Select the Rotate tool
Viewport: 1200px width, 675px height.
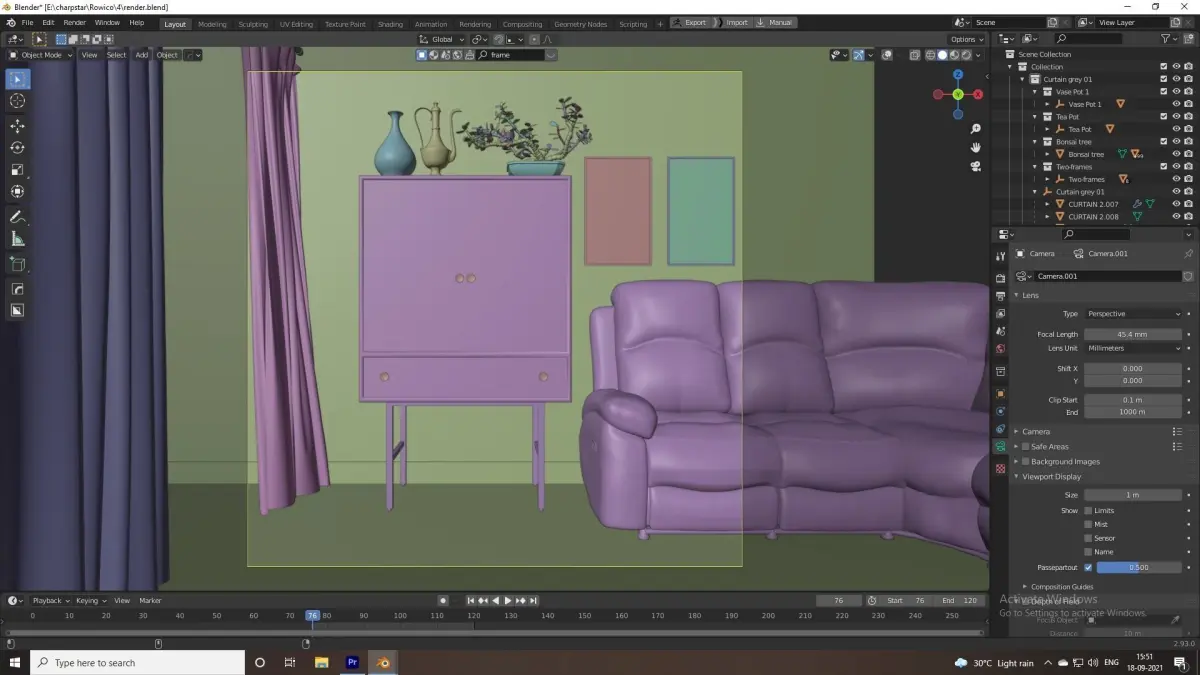pos(17,147)
